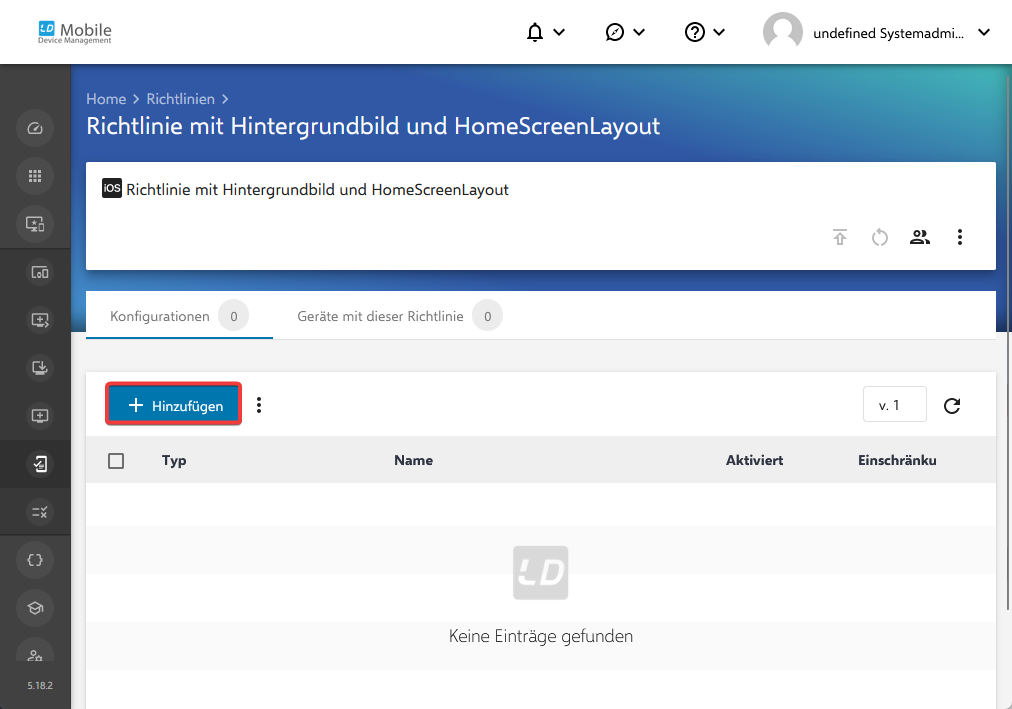Viewport: 1012px width, 709px height.
Task: Open the devices overview sidebar icon
Action: 39,272
